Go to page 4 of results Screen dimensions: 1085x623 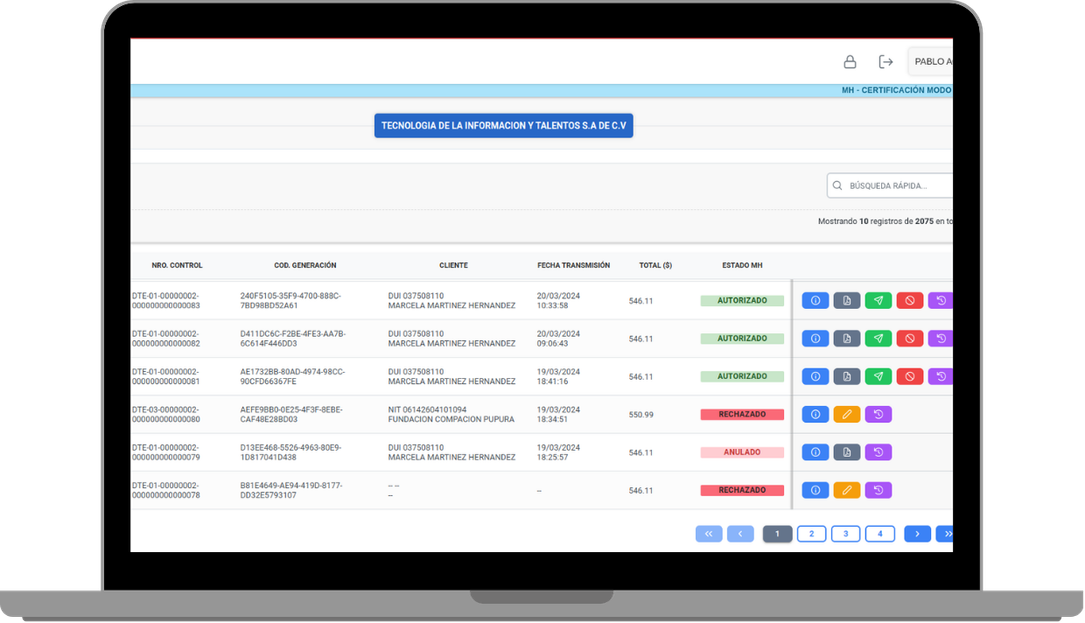pyautogui.click(x=880, y=534)
